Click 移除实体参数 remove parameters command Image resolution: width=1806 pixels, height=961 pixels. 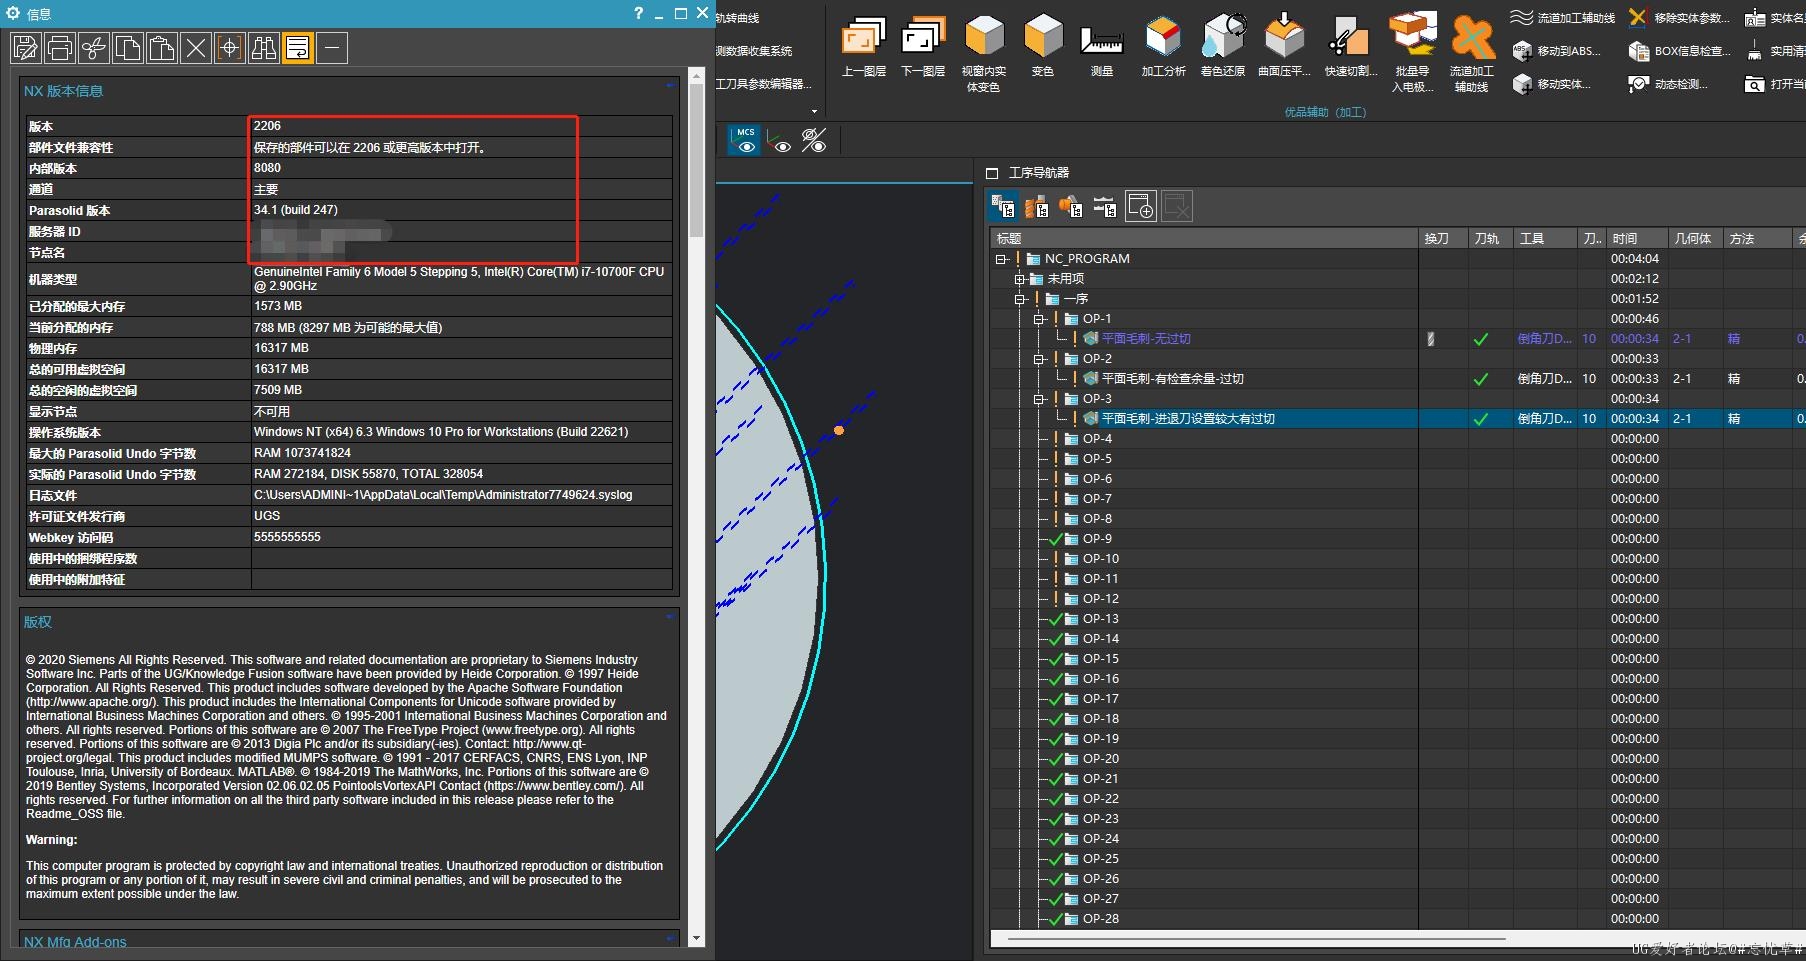point(1678,18)
